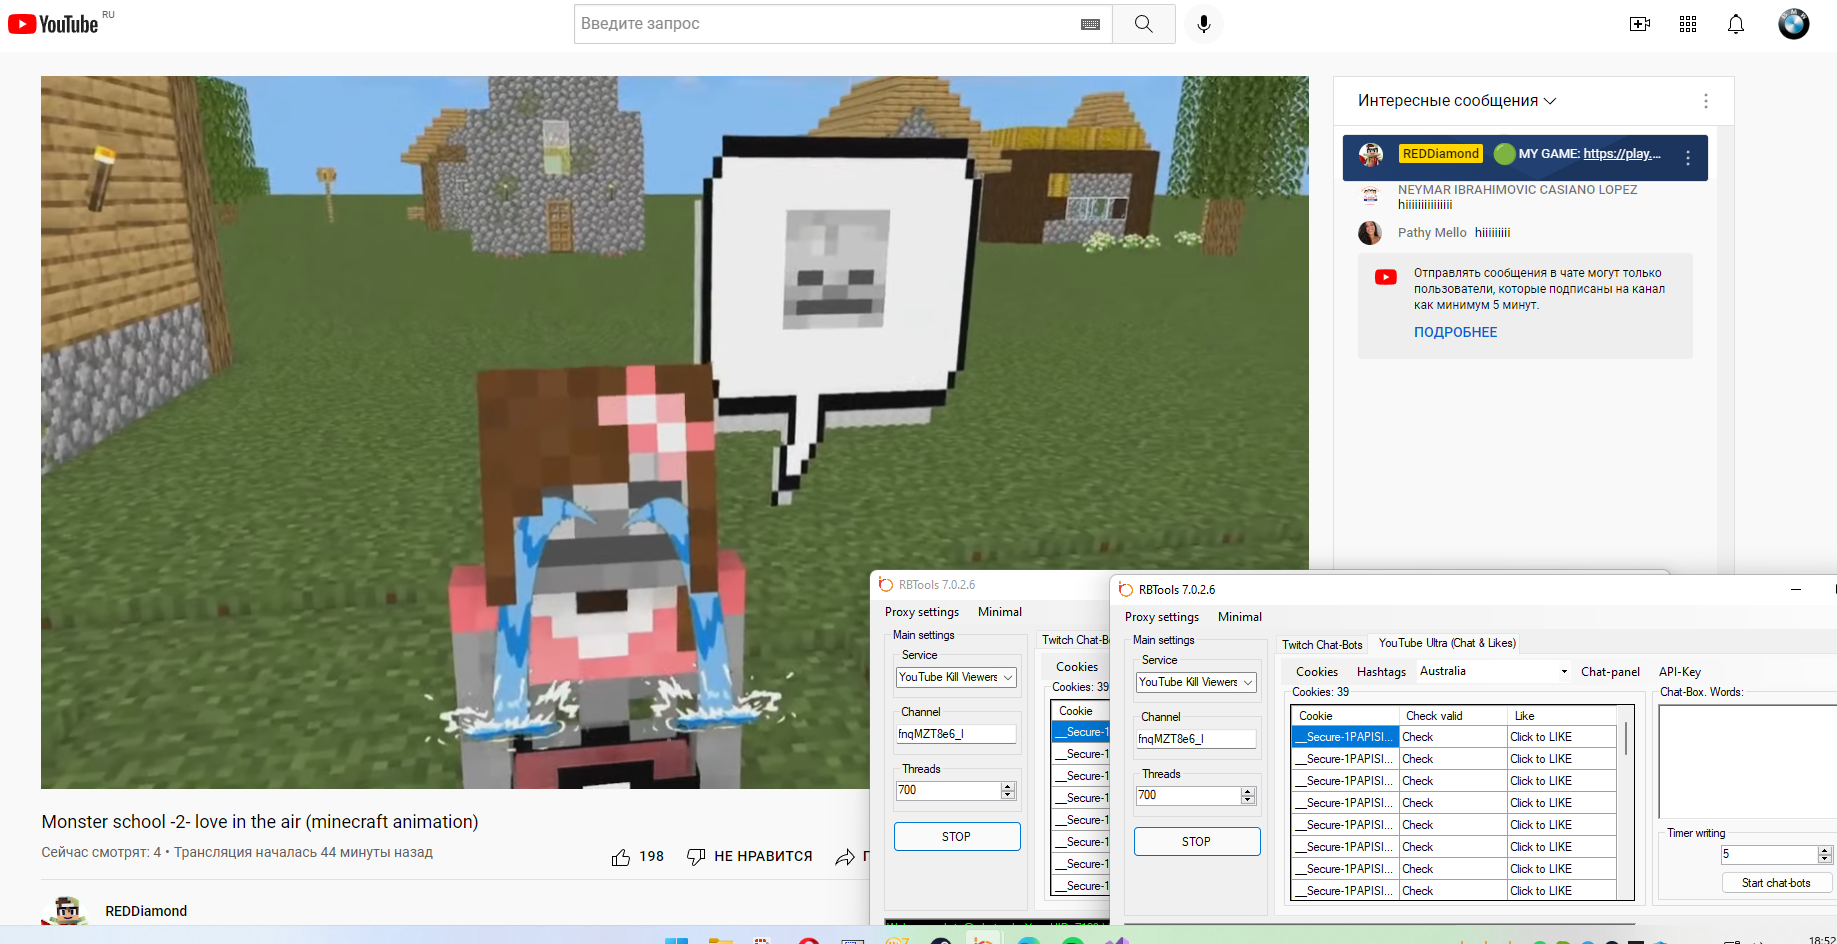Switch to YouTube Ultra (Chat & Likes) tab

(x=1447, y=643)
